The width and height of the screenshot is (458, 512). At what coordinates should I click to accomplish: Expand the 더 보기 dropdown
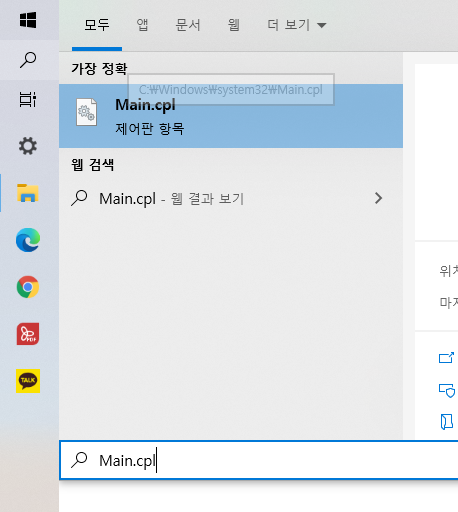[297, 25]
